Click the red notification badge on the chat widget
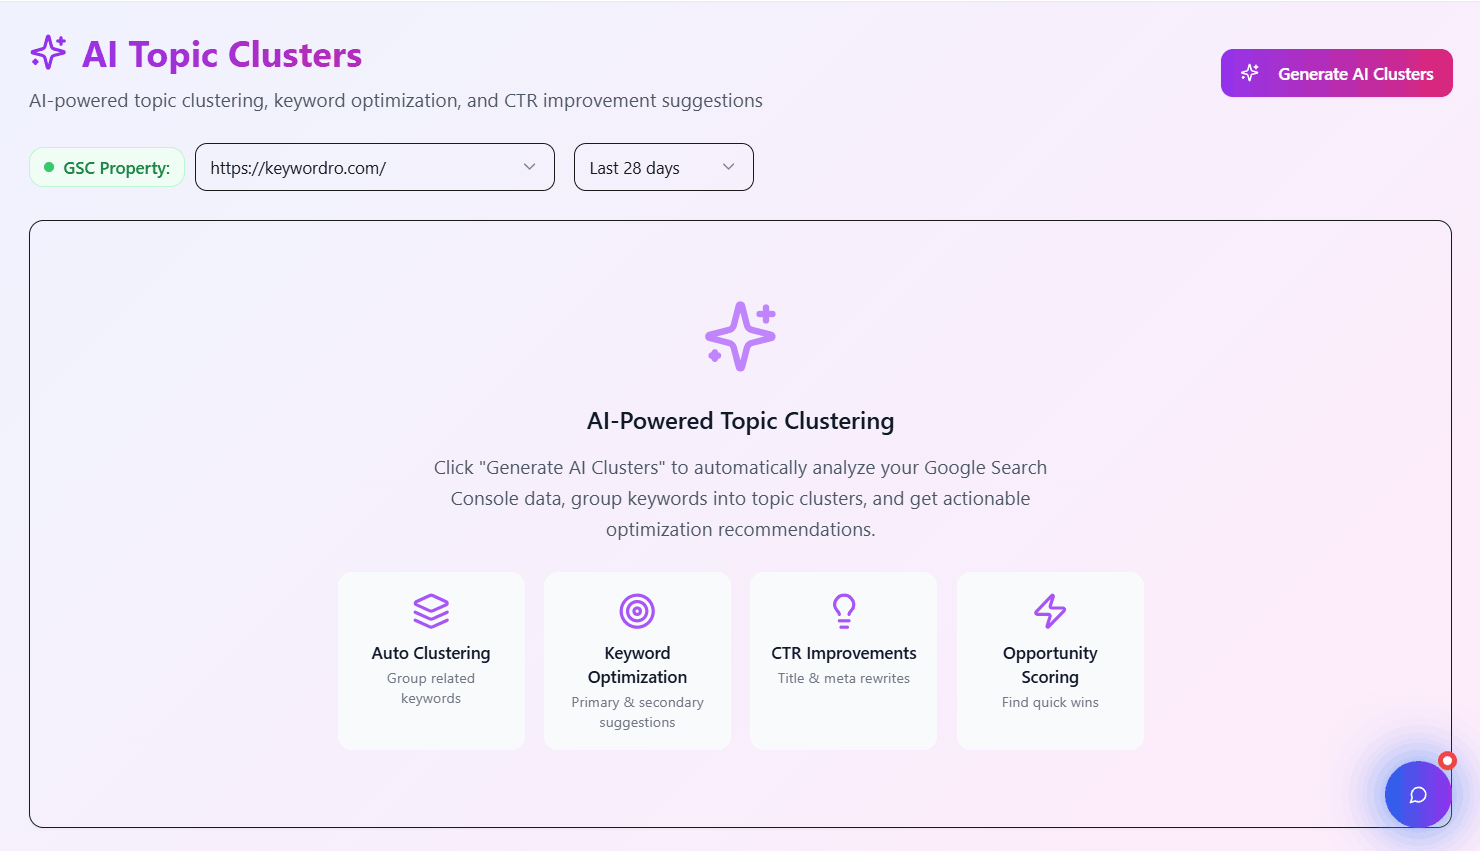Screen dimensions: 1480x851 (x=1447, y=760)
